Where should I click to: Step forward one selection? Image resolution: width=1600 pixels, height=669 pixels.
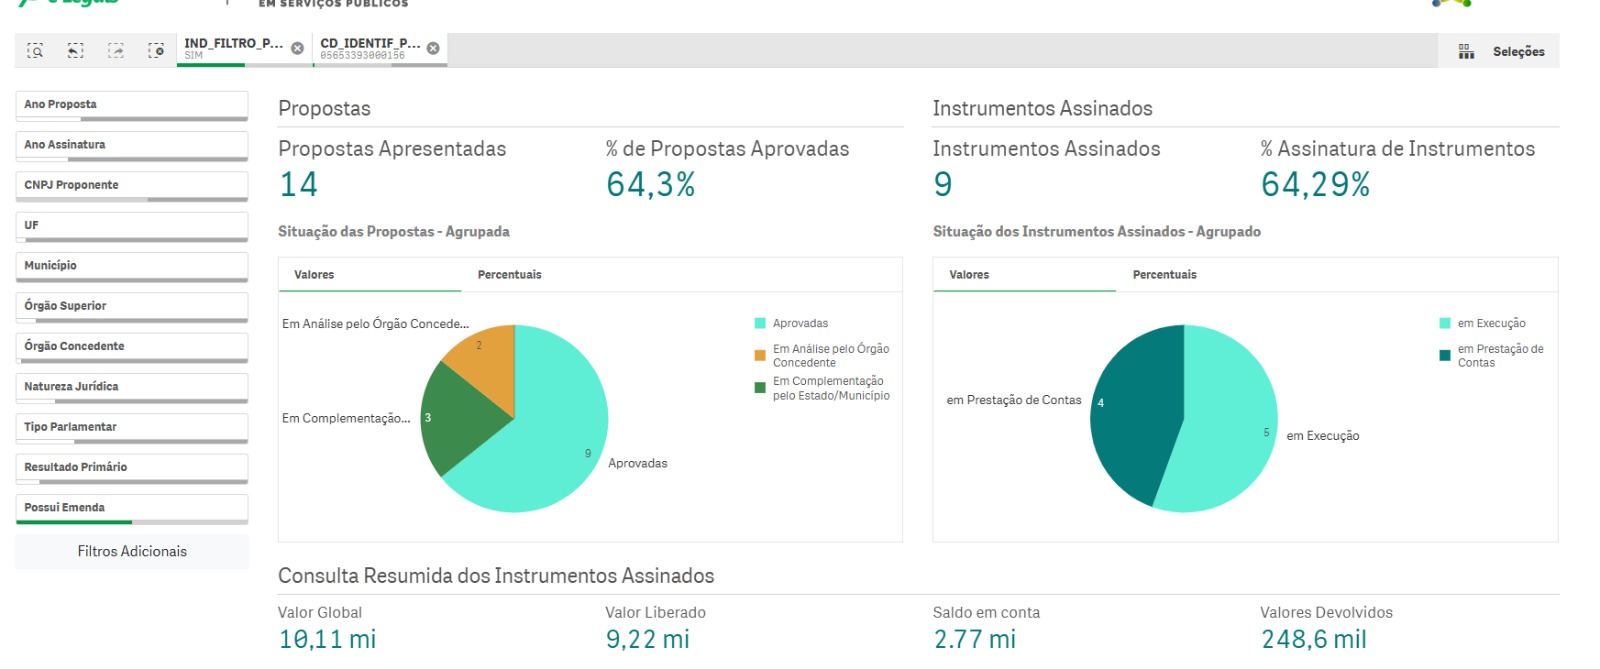(x=116, y=50)
